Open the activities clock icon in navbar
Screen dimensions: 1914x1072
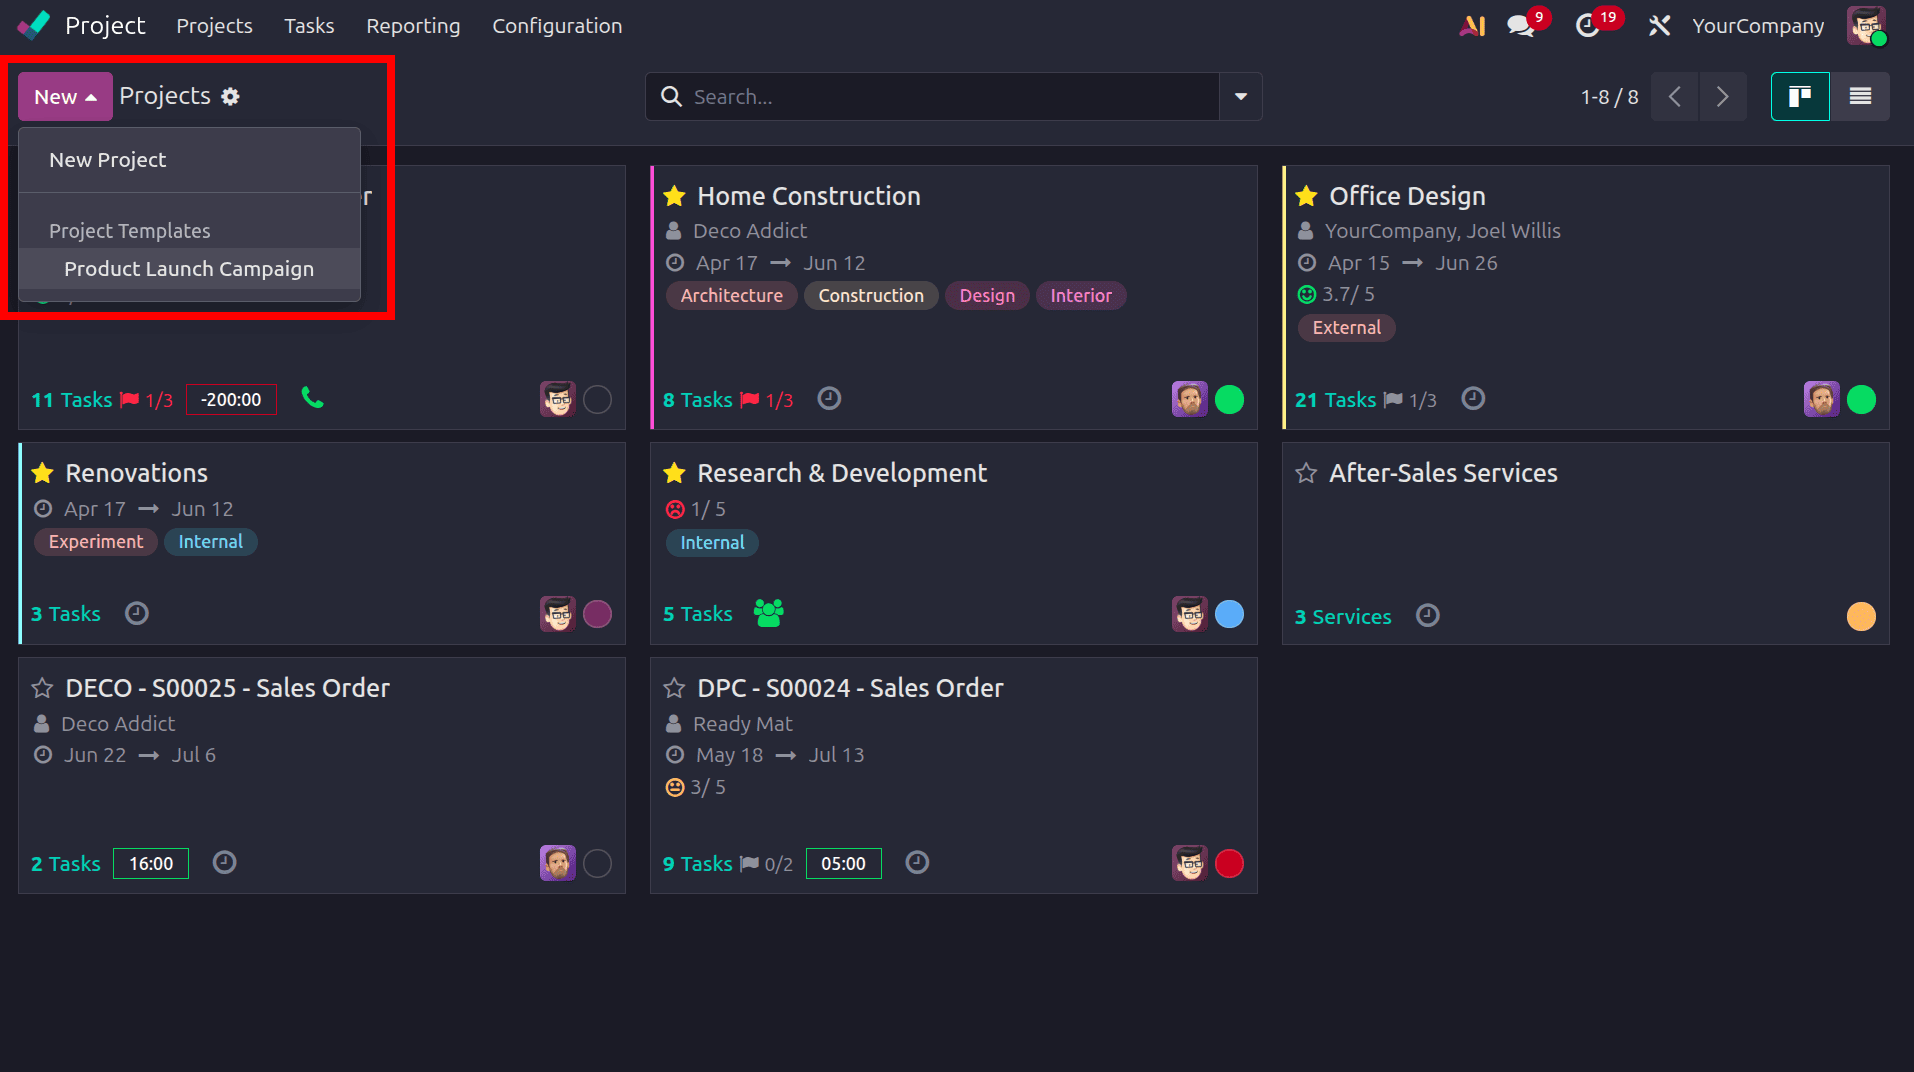click(1587, 26)
